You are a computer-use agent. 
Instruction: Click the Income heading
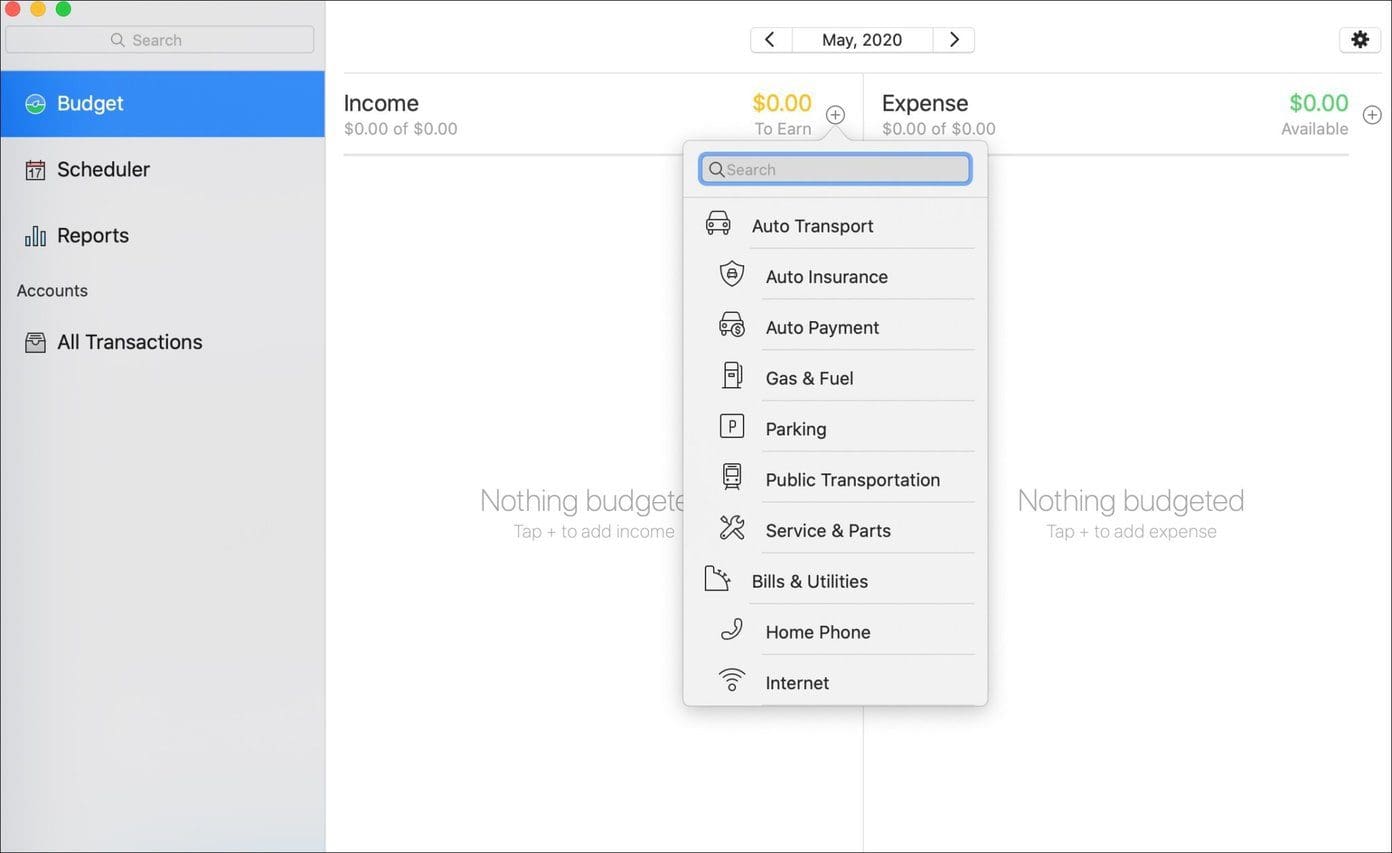click(x=381, y=103)
